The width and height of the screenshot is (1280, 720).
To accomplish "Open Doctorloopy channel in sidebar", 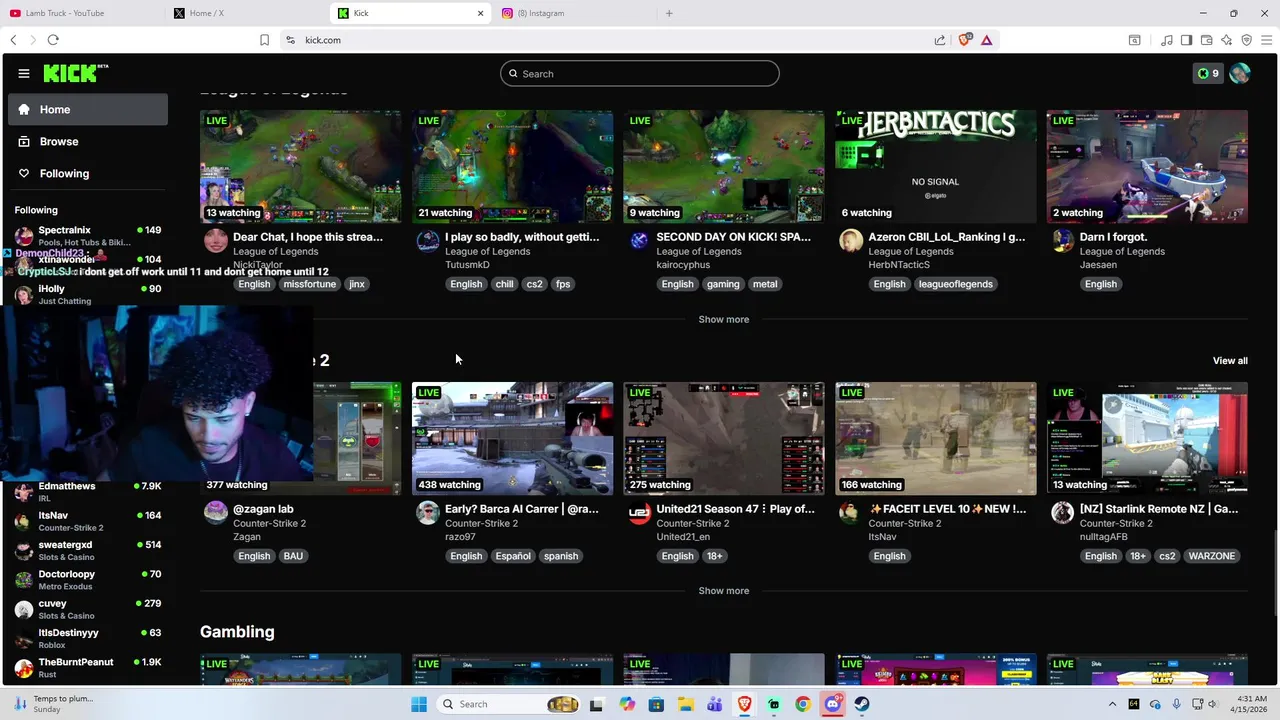I will (88, 579).
